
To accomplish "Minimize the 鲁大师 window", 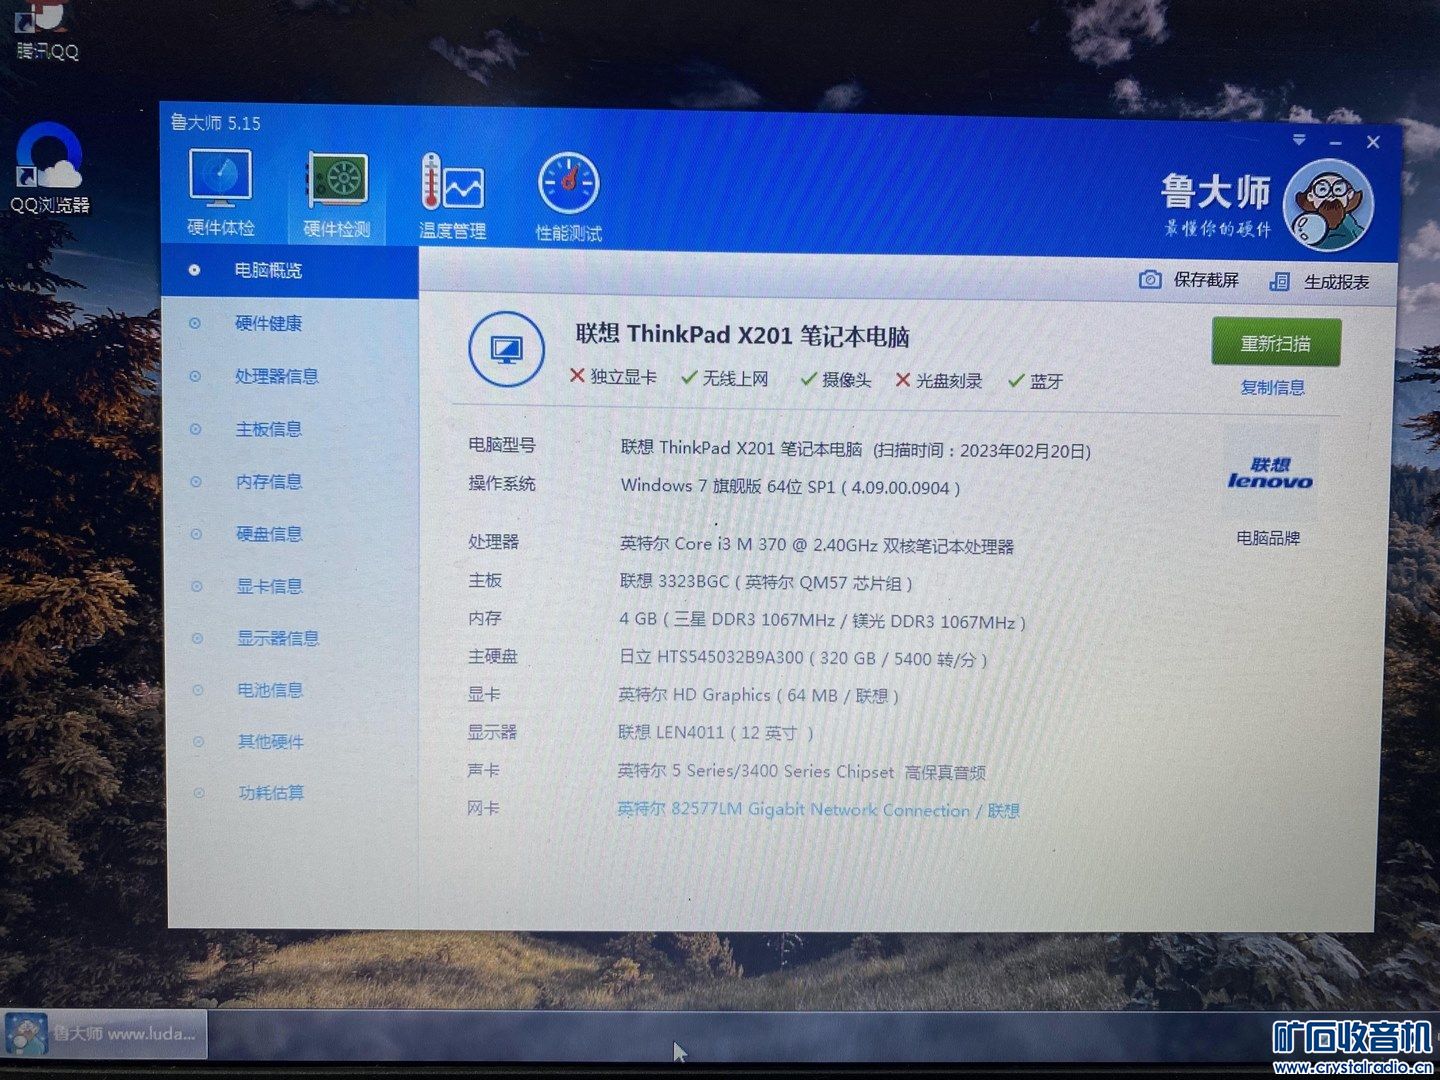I will (1335, 144).
